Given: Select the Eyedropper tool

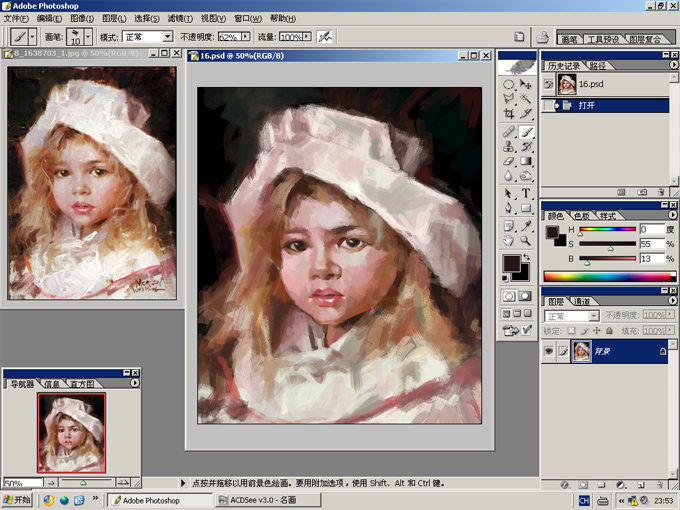Looking at the screenshot, I should coord(525,226).
